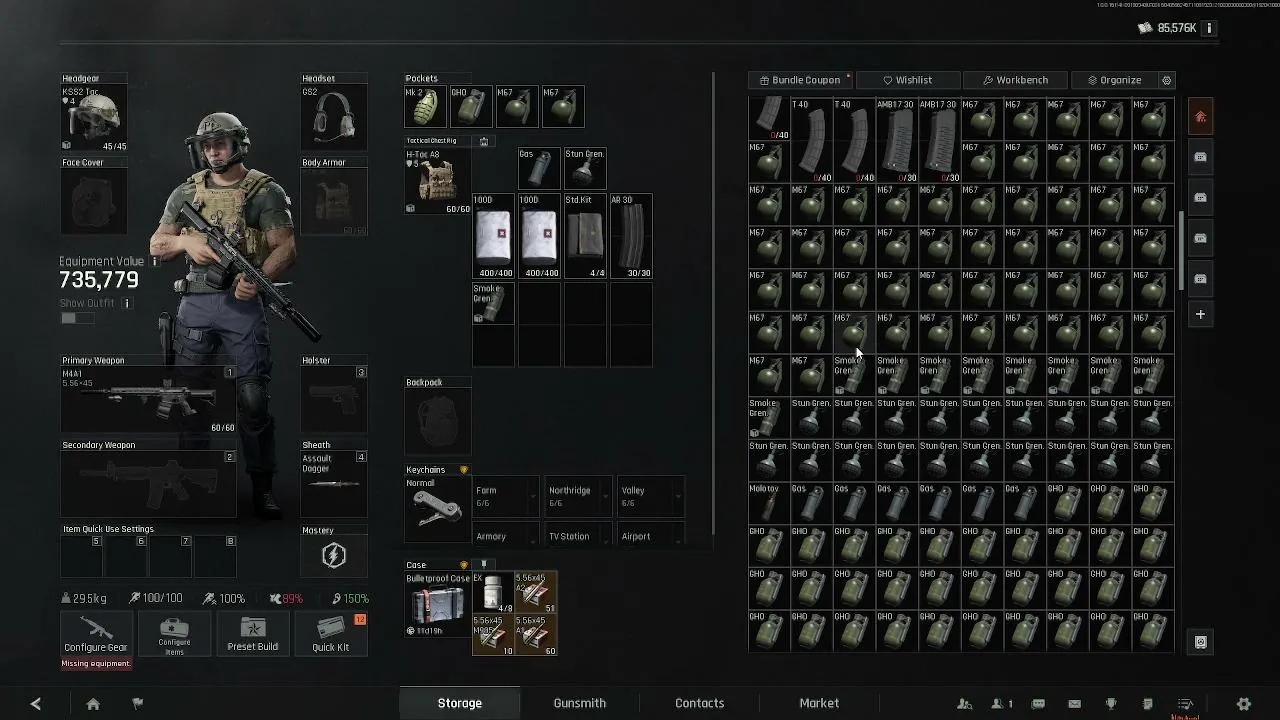Click Configure Items button
1280x720 pixels.
click(x=174, y=634)
